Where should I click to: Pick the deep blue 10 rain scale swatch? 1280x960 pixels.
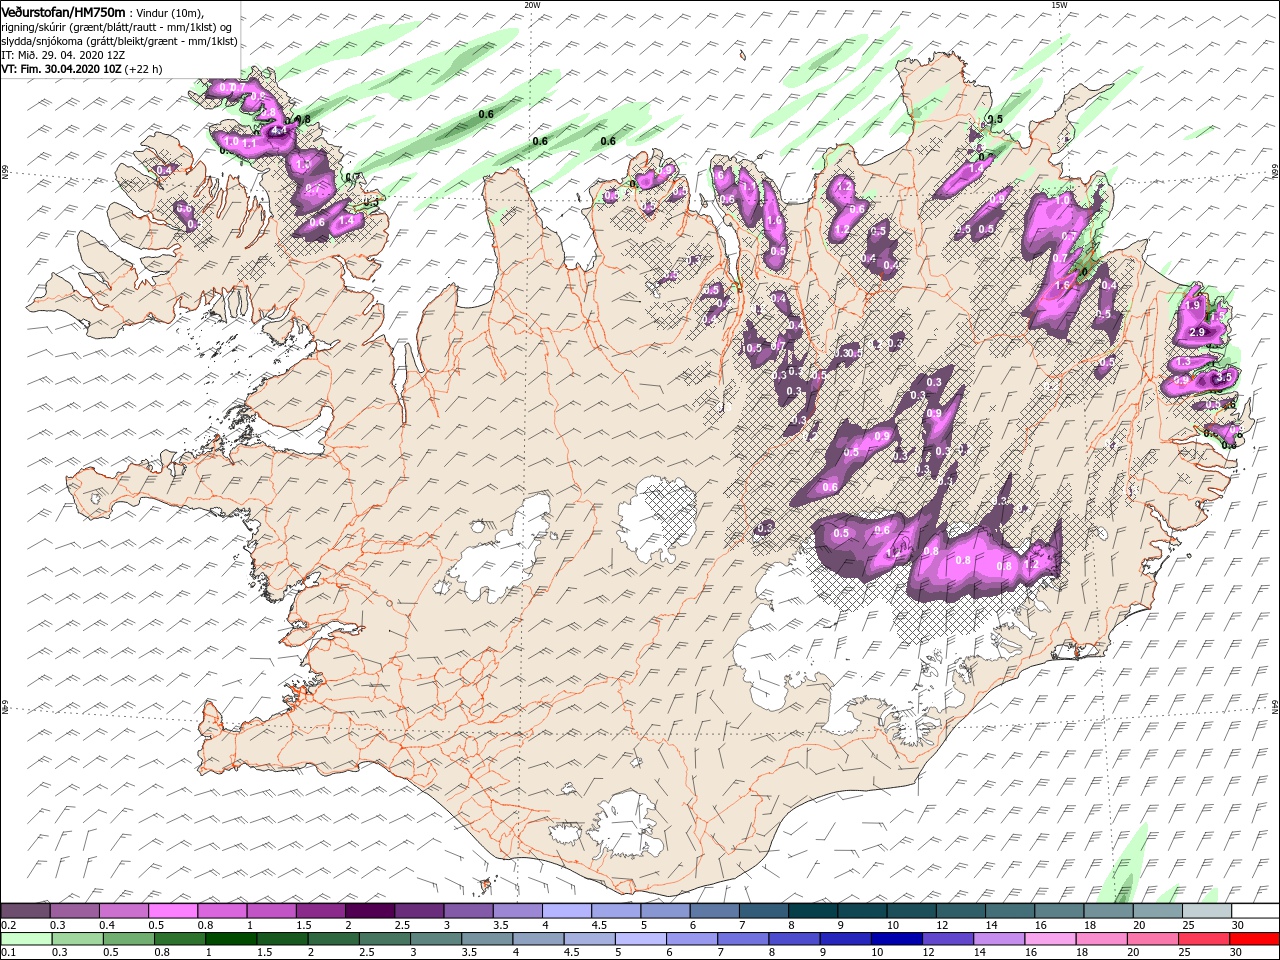click(896, 939)
